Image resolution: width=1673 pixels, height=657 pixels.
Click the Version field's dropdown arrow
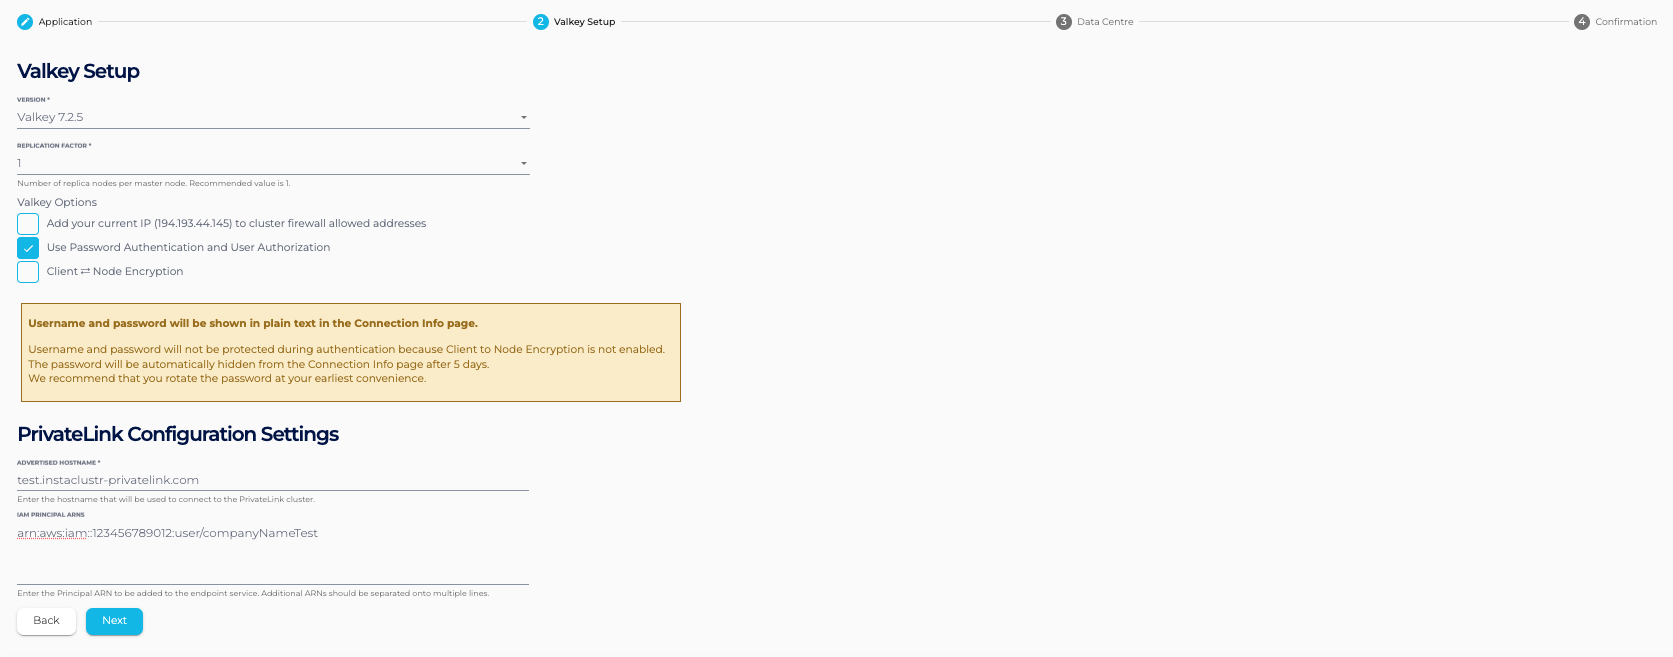tap(523, 118)
